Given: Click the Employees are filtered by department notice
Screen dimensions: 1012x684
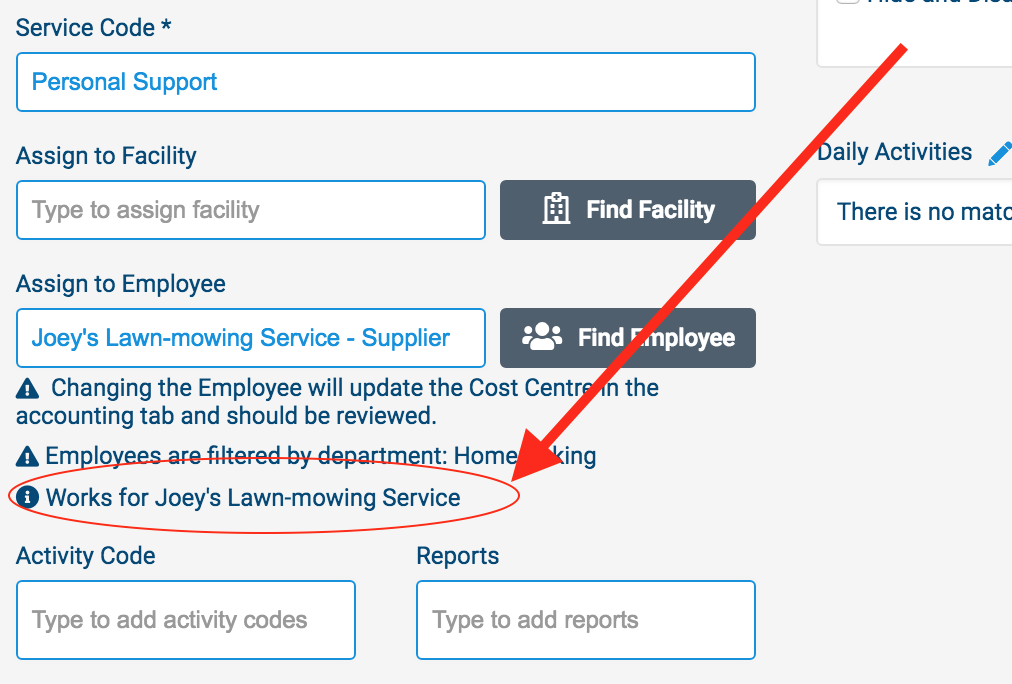Looking at the screenshot, I should [x=320, y=456].
